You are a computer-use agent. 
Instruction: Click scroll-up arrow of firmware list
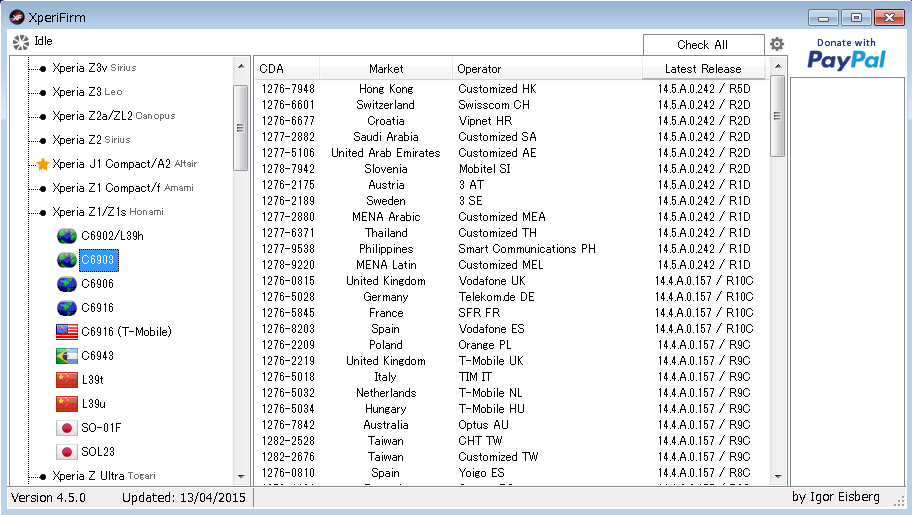(778, 66)
